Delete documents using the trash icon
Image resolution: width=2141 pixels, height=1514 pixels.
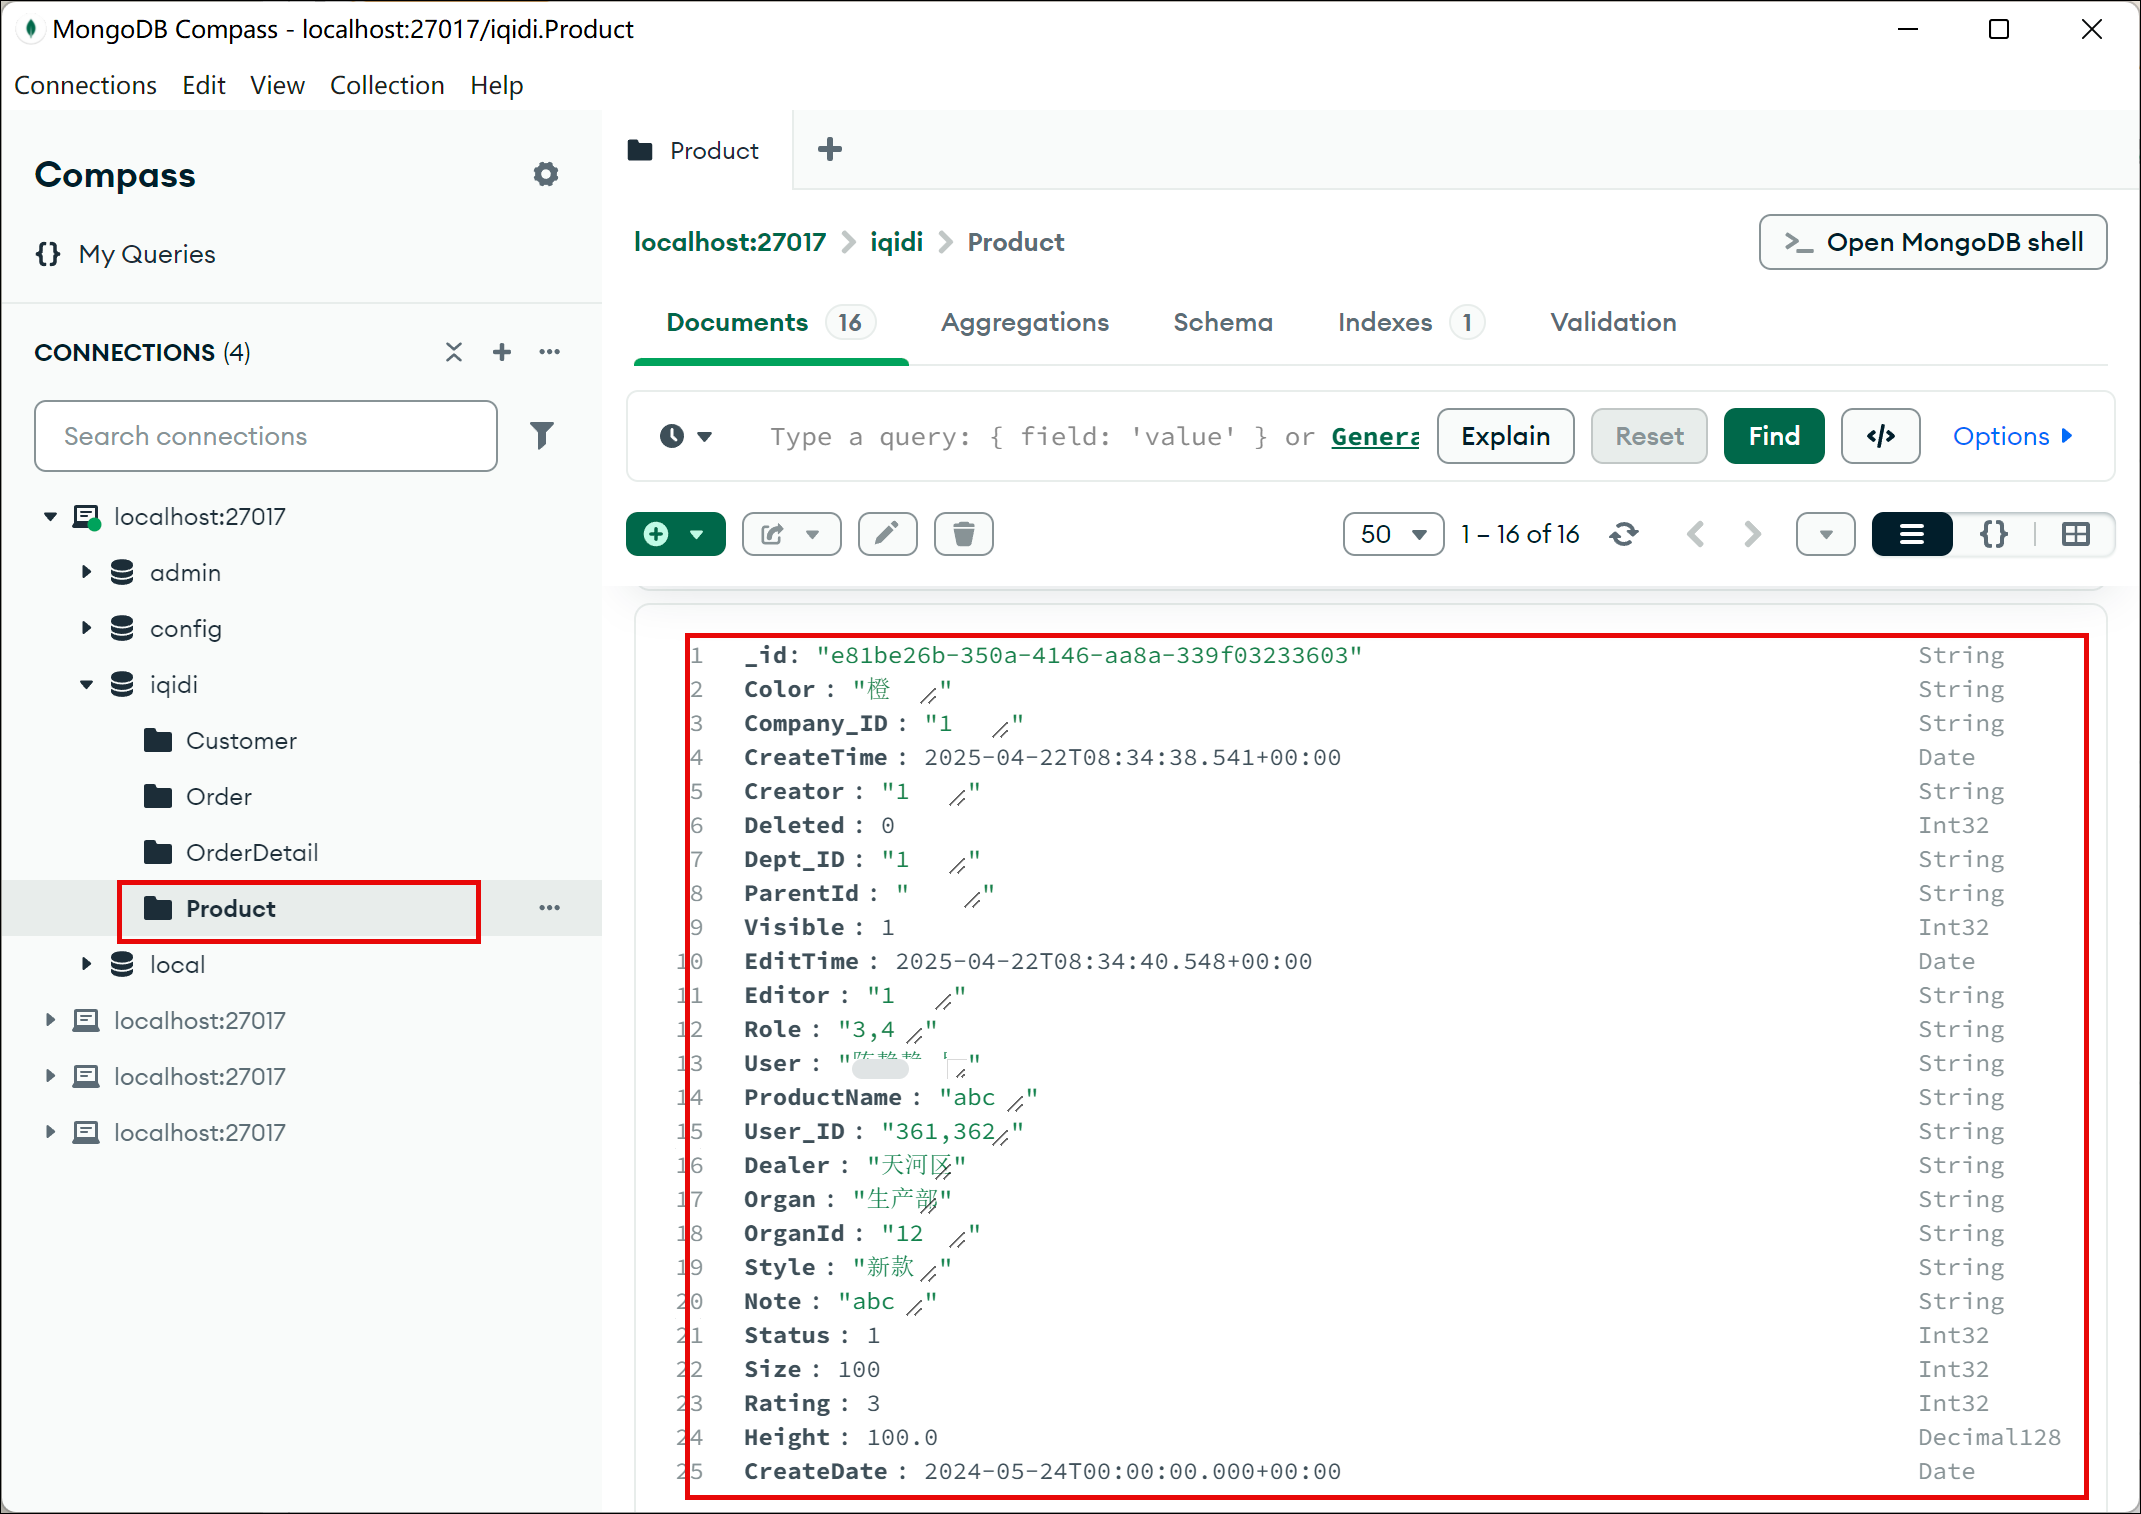(963, 534)
